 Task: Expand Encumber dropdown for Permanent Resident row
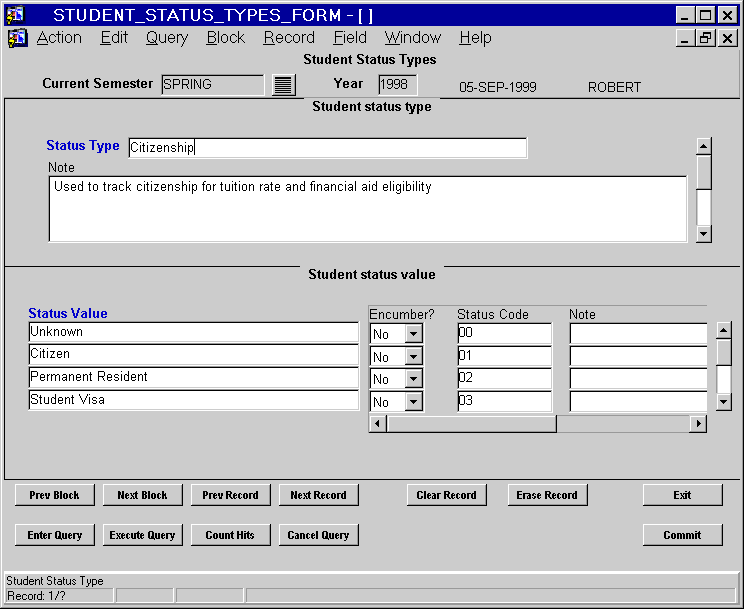click(413, 379)
